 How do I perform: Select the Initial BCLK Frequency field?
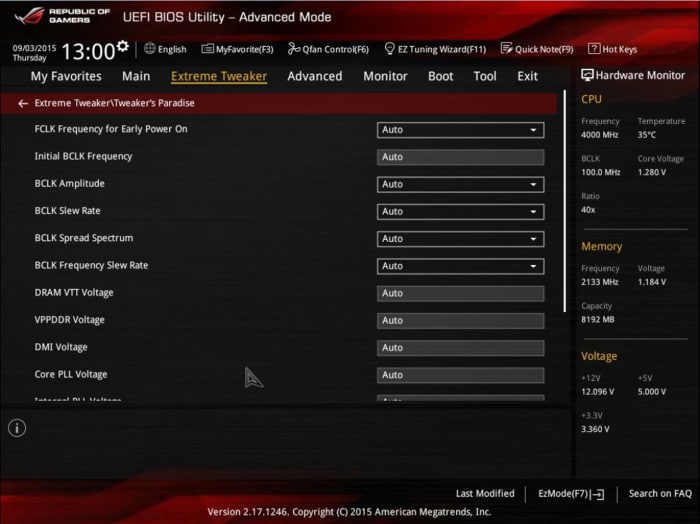460,157
